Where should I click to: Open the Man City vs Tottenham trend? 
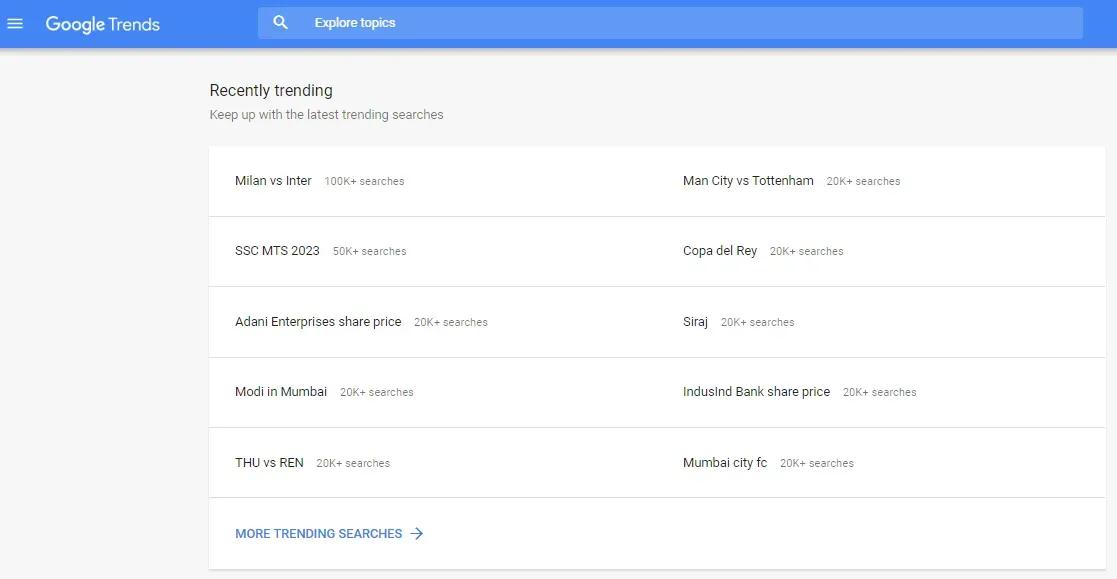point(748,181)
